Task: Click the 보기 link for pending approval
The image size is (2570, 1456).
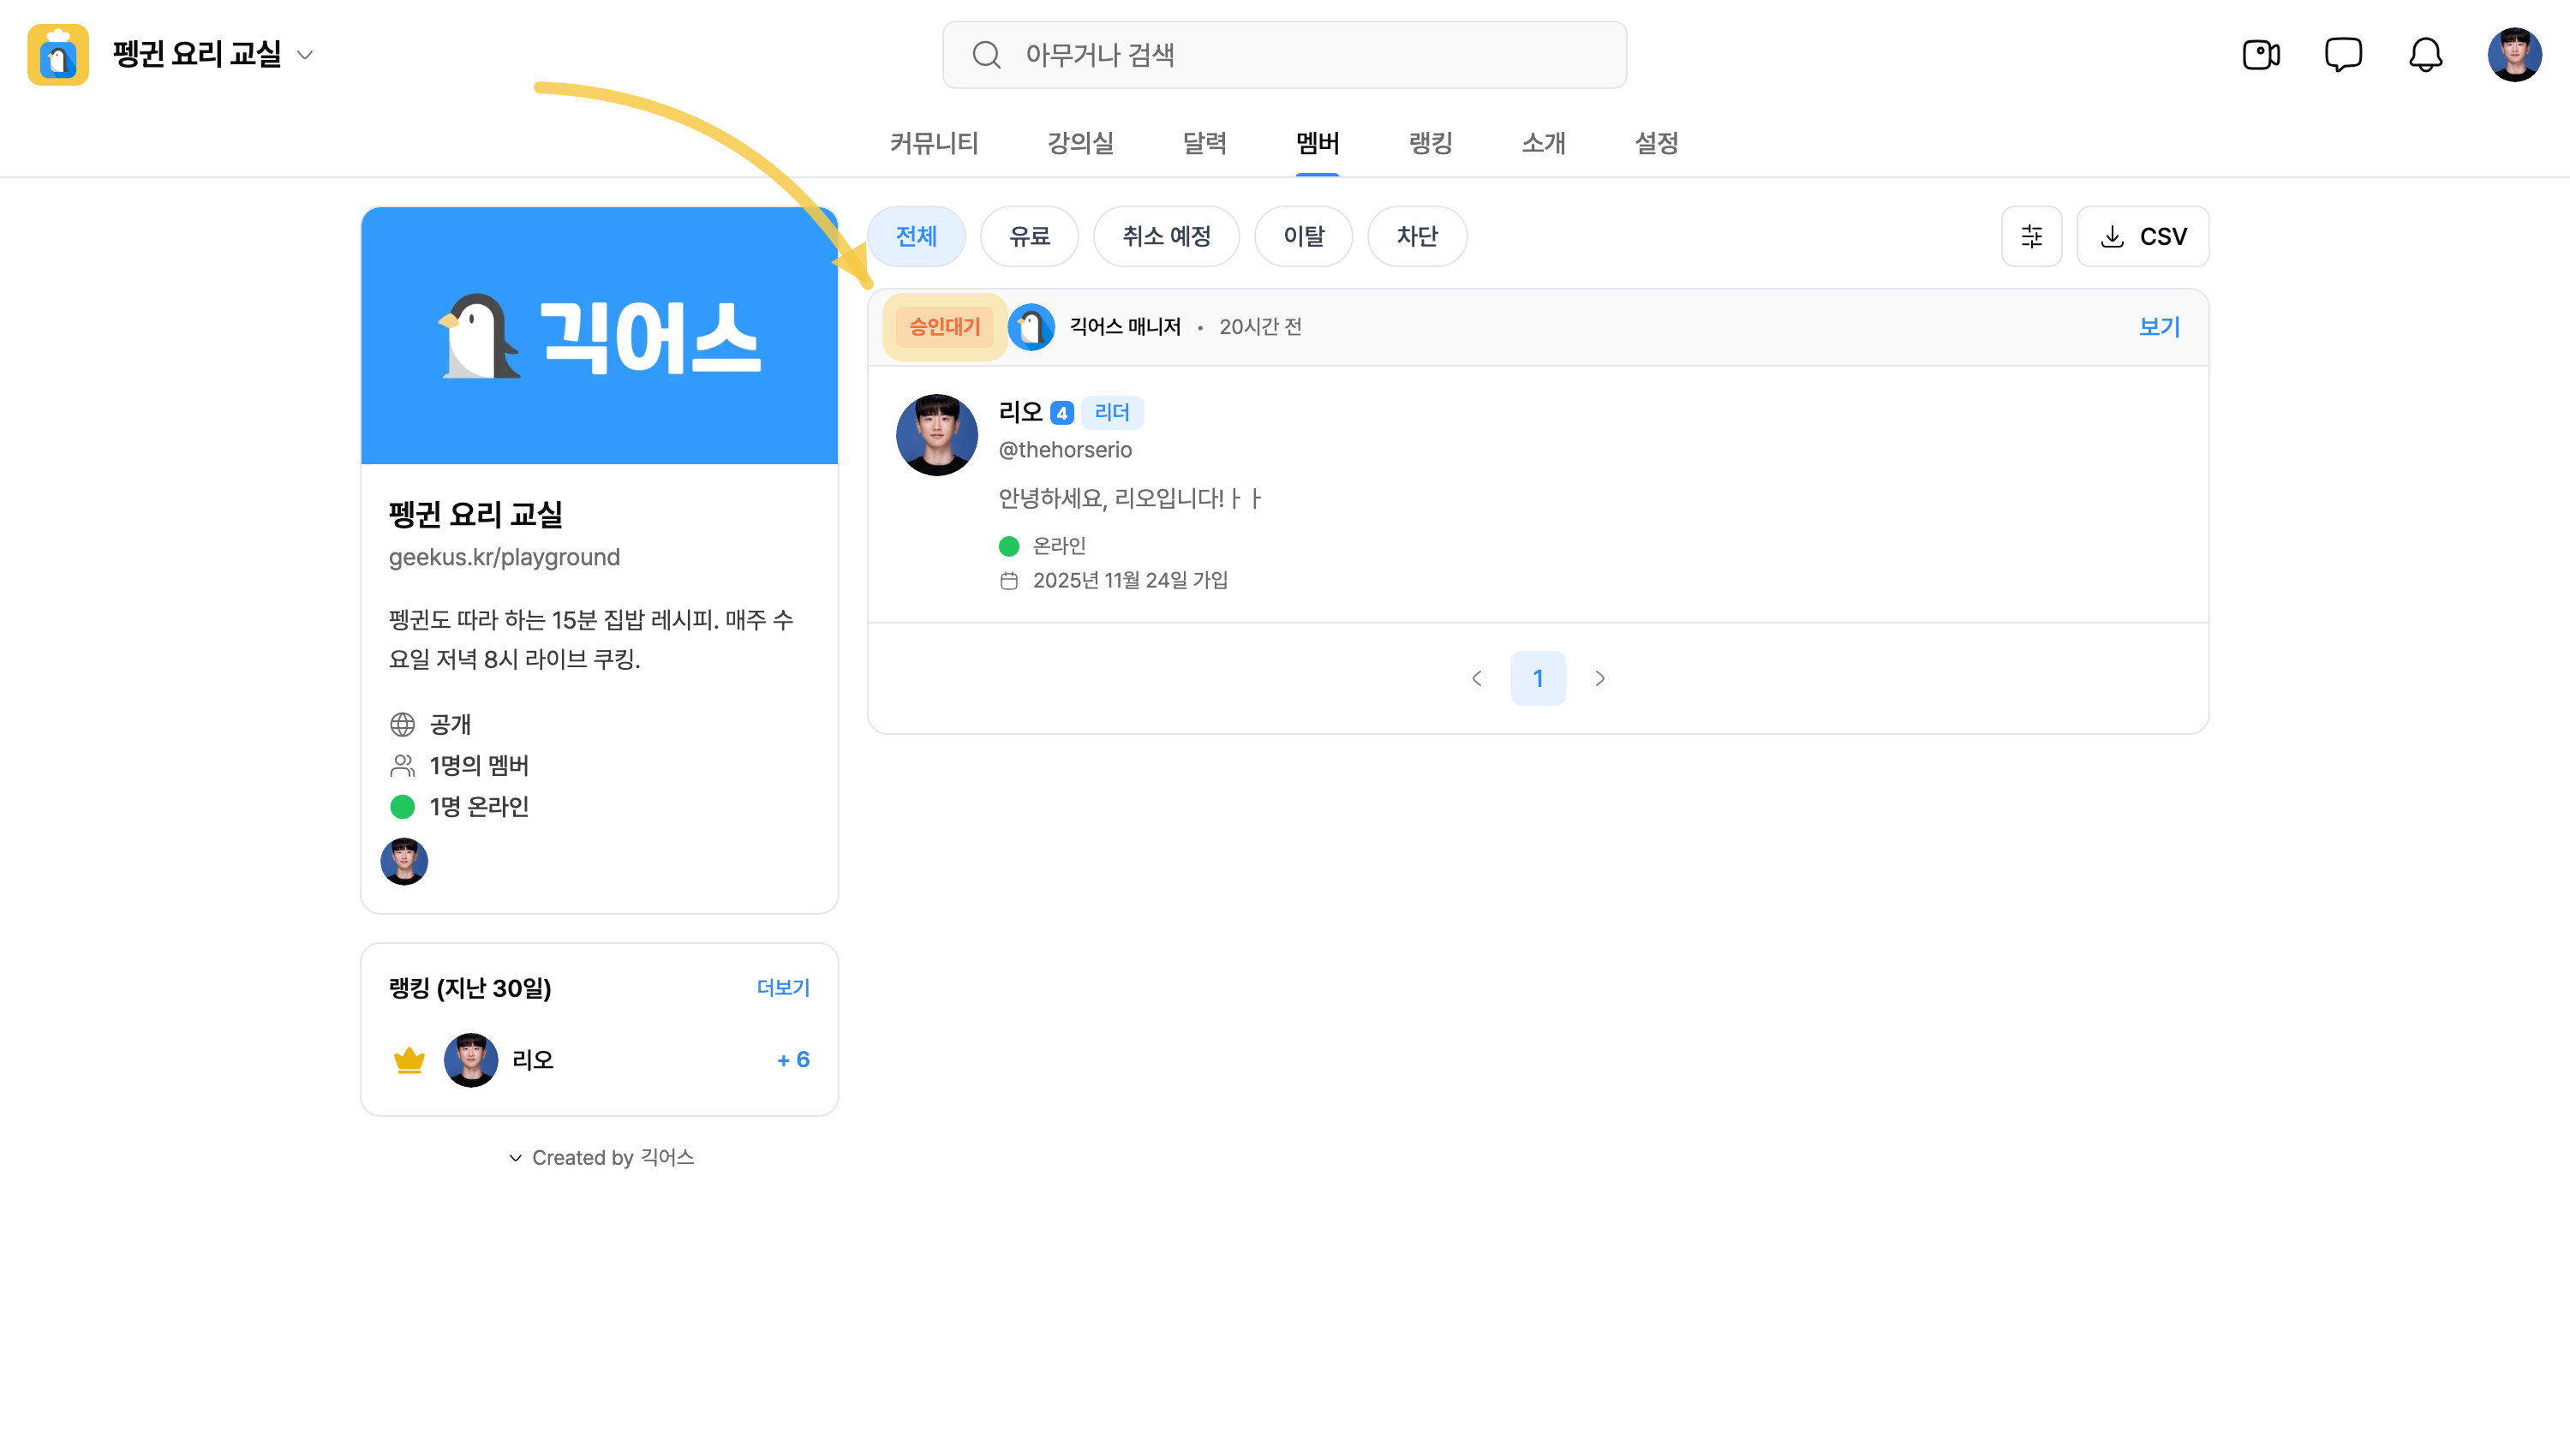Action: pyautogui.click(x=2159, y=327)
